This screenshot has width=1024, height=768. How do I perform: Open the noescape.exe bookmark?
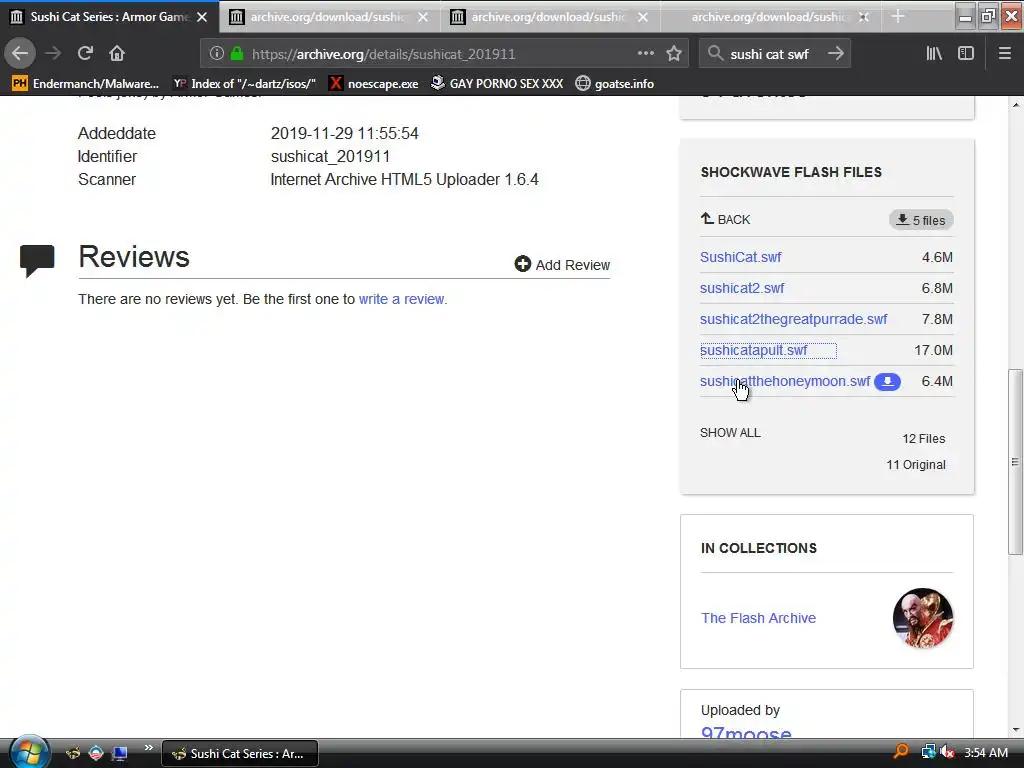pos(374,84)
